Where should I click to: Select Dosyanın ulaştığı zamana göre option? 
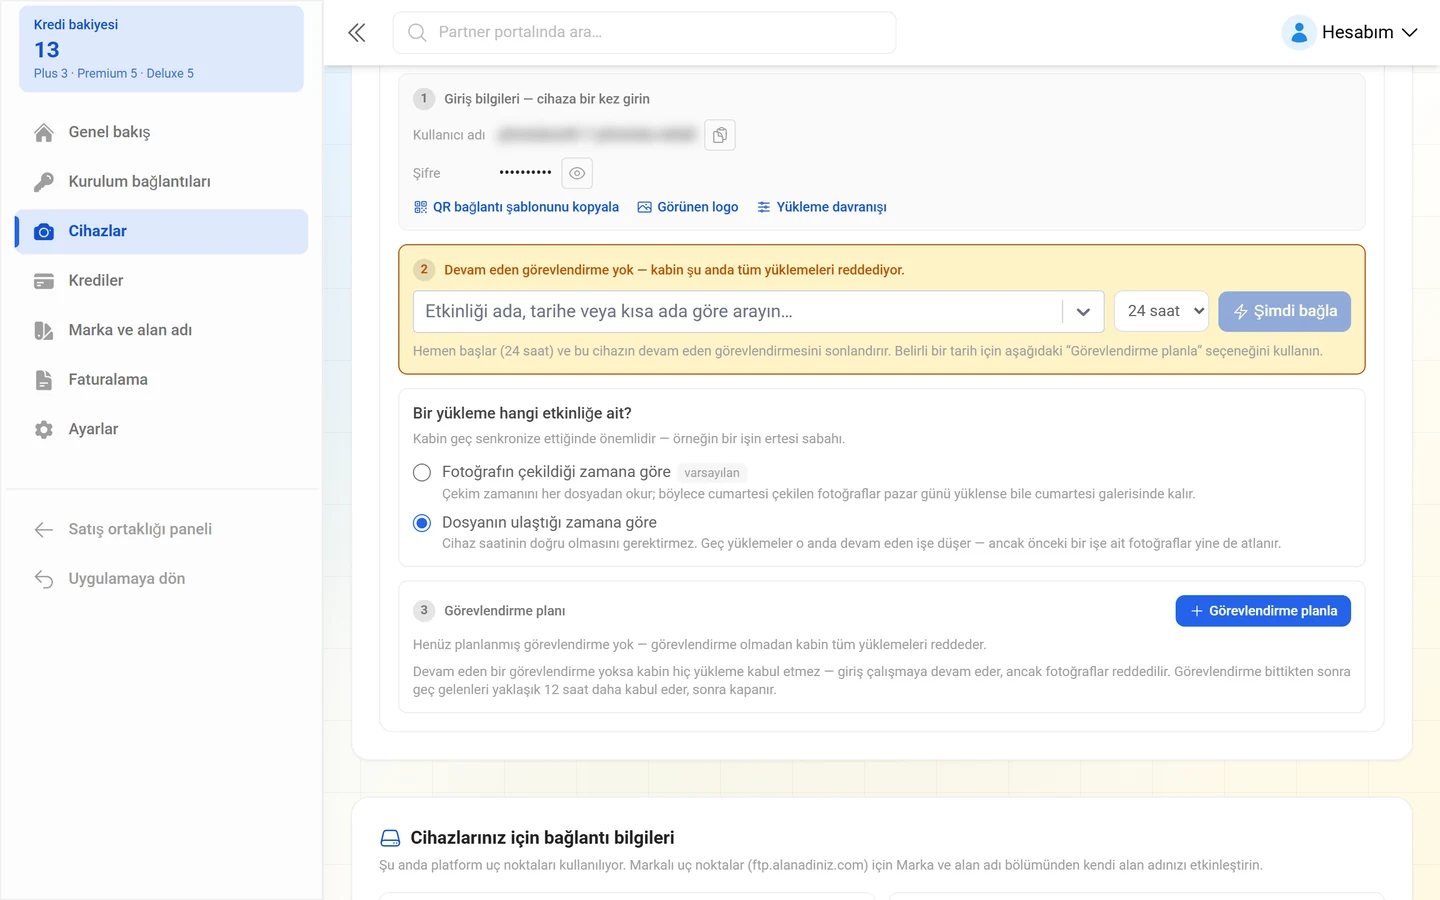tap(422, 523)
